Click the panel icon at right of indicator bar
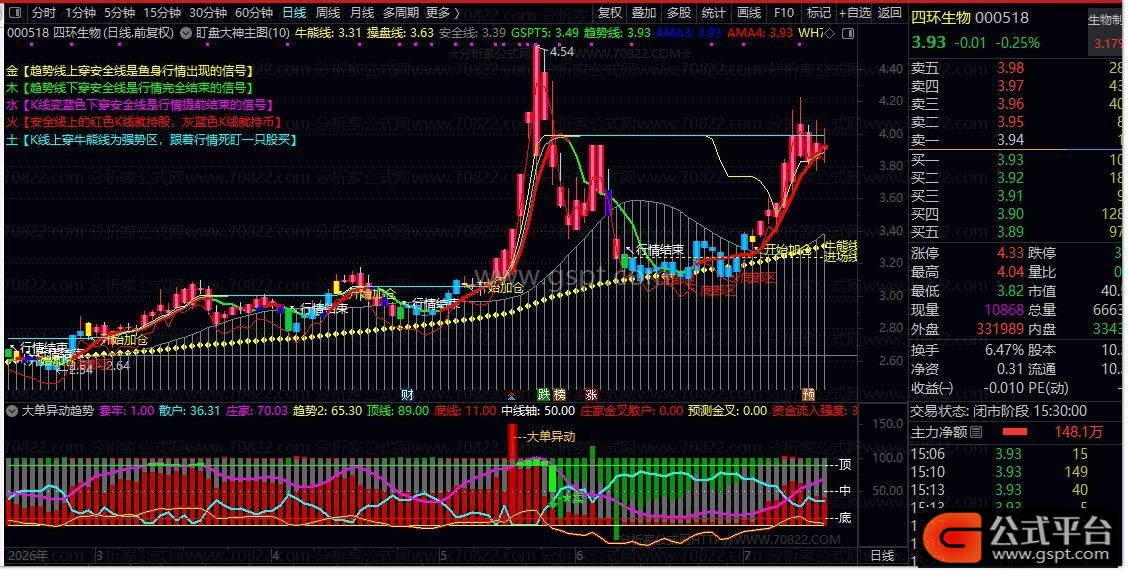Image resolution: width=1128 pixels, height=571 pixels. pos(849,33)
